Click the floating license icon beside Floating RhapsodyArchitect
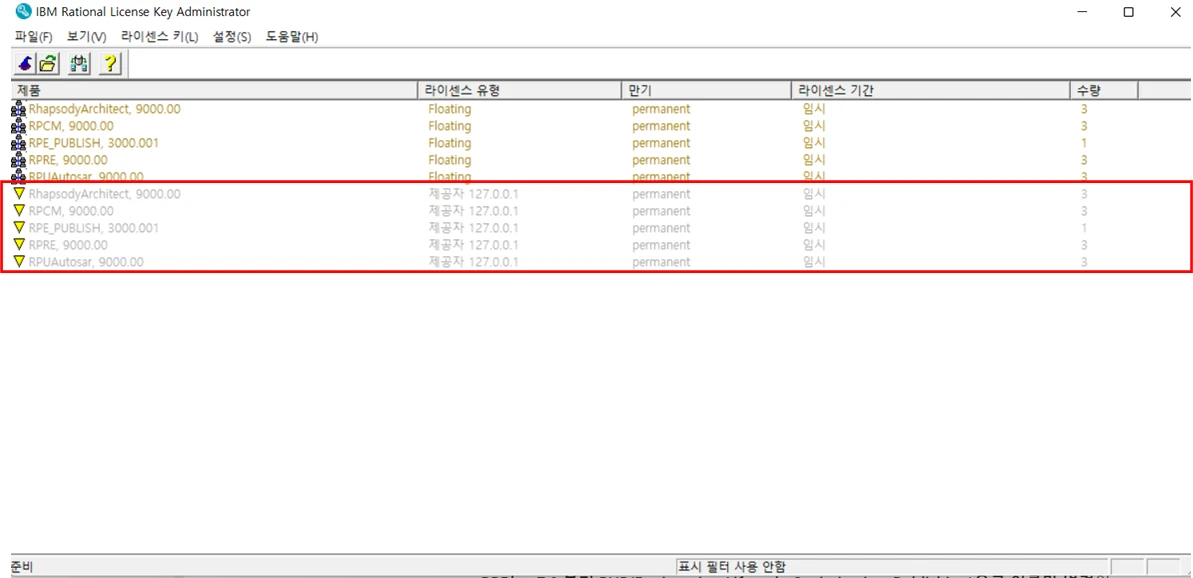This screenshot has height=578, width=1193. point(19,109)
